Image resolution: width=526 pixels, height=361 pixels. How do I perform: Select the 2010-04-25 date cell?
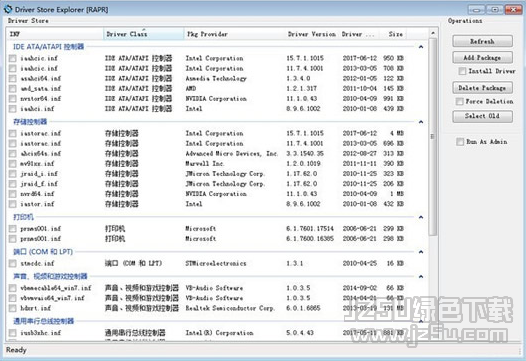coord(360,263)
